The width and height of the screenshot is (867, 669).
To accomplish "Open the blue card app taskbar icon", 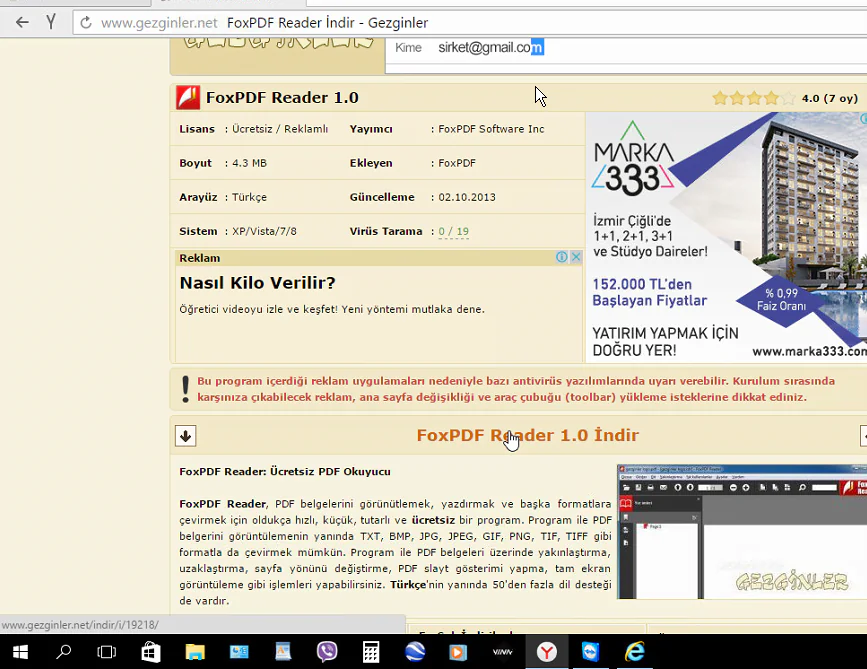I will [x=239, y=652].
